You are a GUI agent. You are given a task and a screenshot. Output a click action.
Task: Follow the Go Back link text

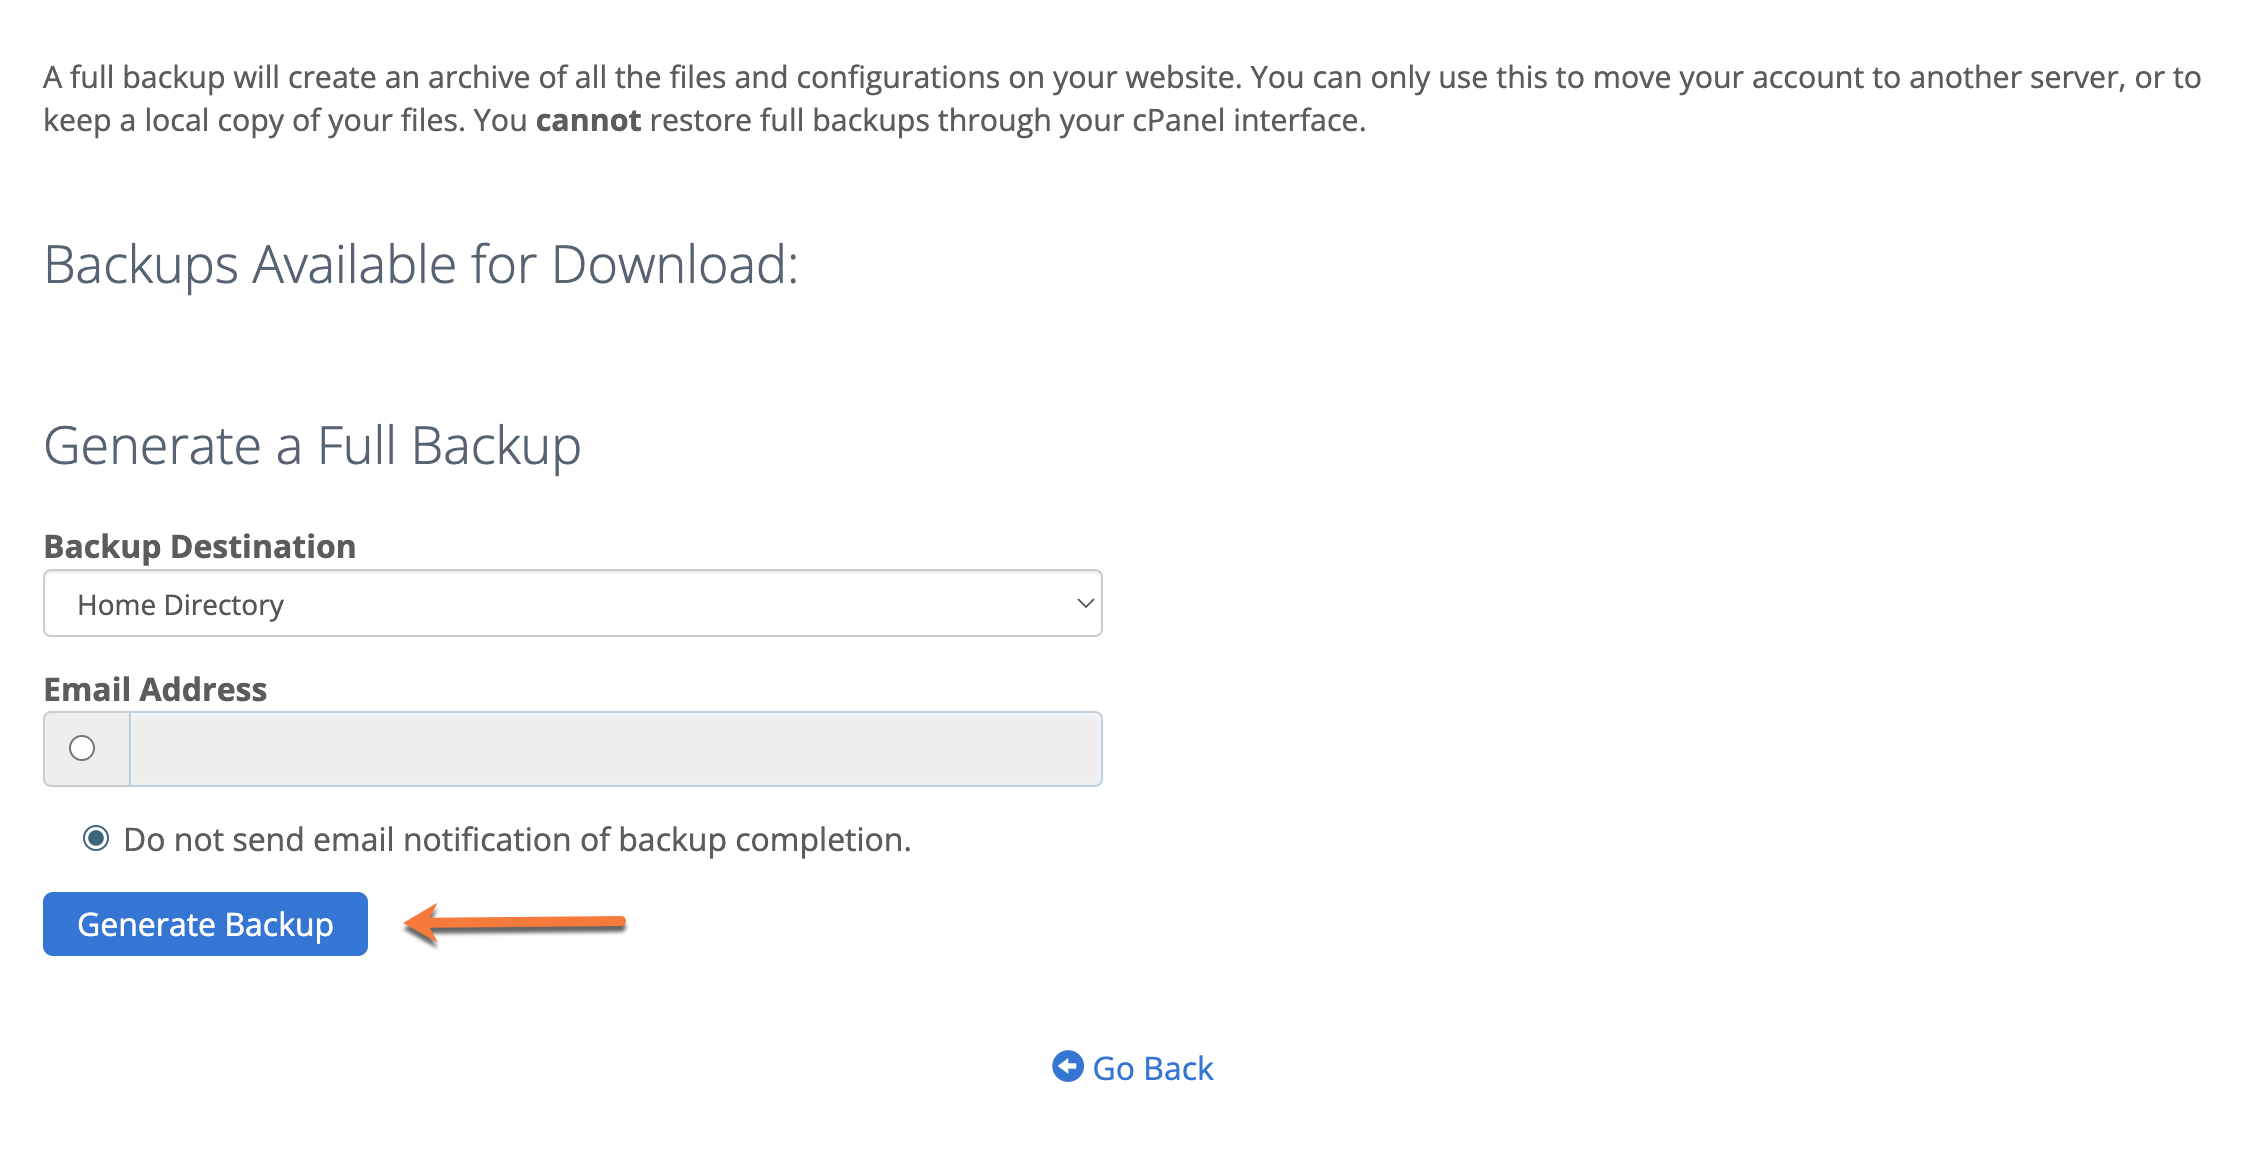(x=1152, y=1069)
